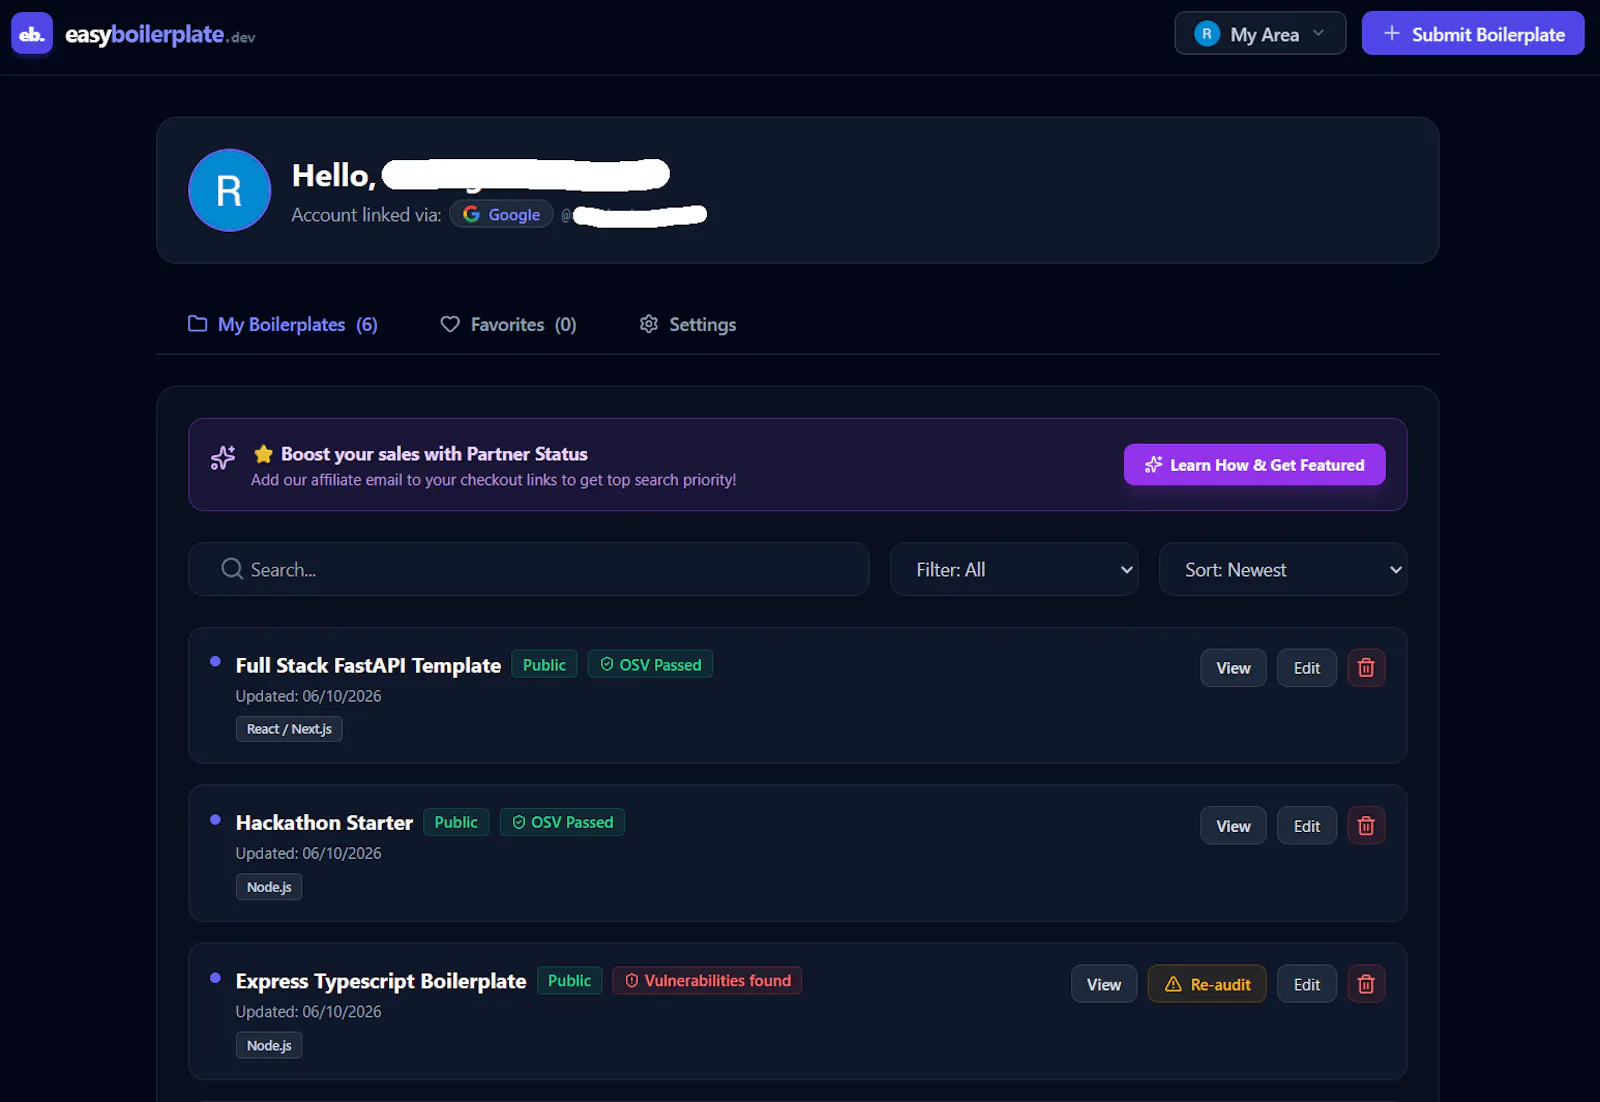Edit the Hackathon Starter boilerplate
This screenshot has height=1102, width=1600.
[1307, 826]
